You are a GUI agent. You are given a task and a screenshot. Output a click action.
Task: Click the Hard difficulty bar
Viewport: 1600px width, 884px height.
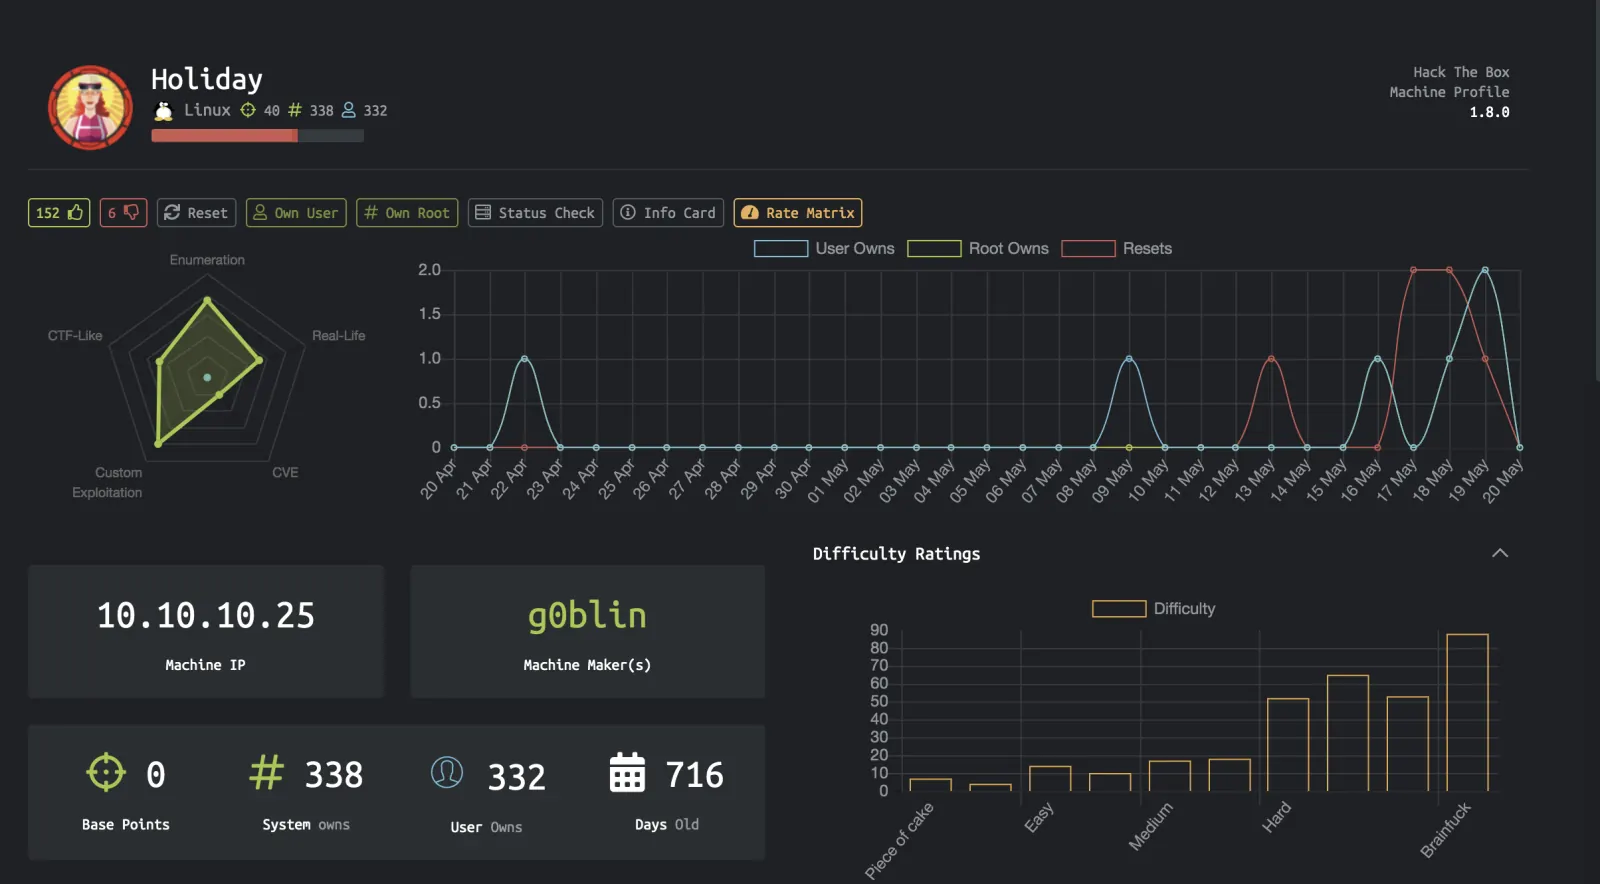[x=1288, y=744]
